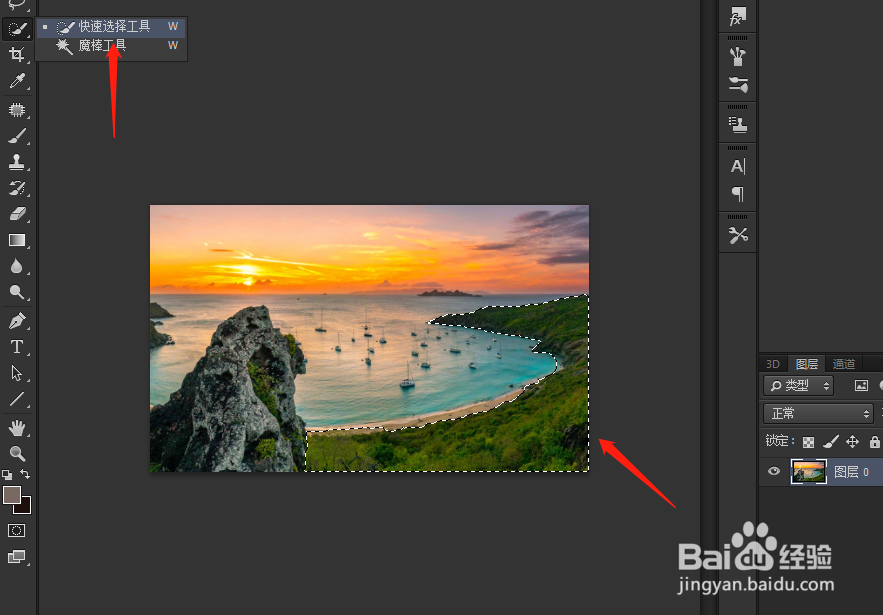The width and height of the screenshot is (883, 615).
Task: Open the Paragraph panel icon
Action: click(x=737, y=194)
